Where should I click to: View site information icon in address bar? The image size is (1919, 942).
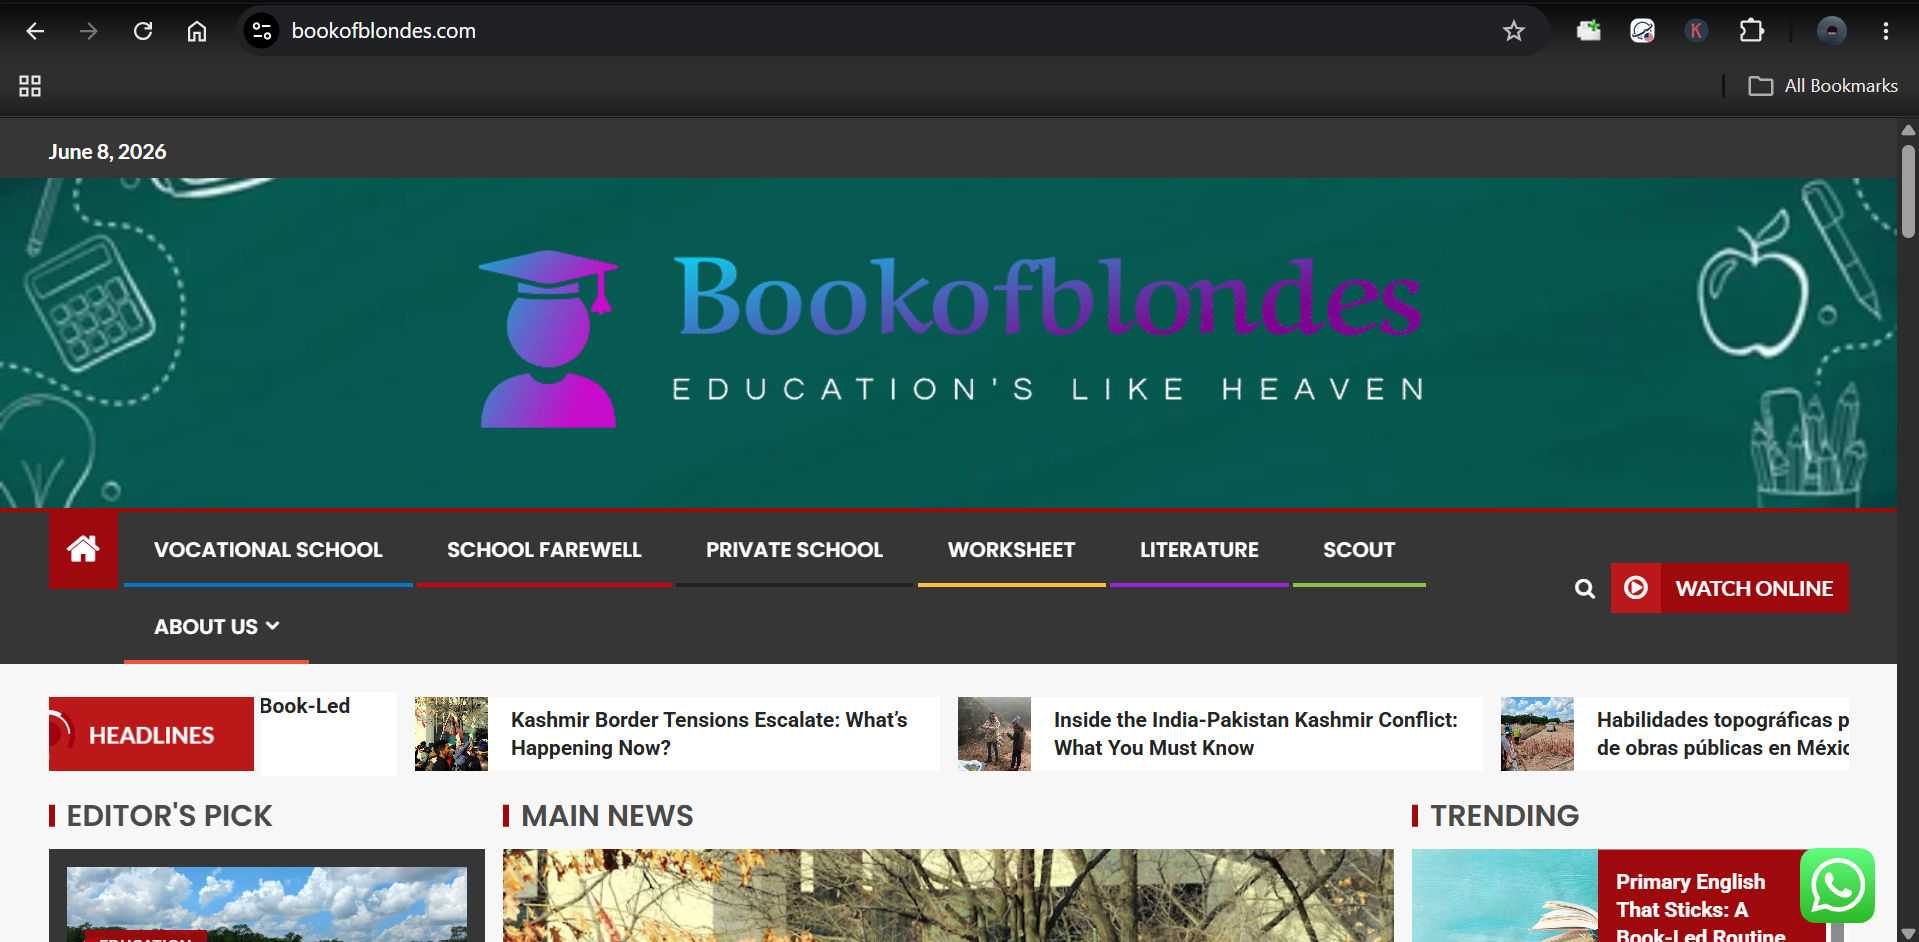262,31
